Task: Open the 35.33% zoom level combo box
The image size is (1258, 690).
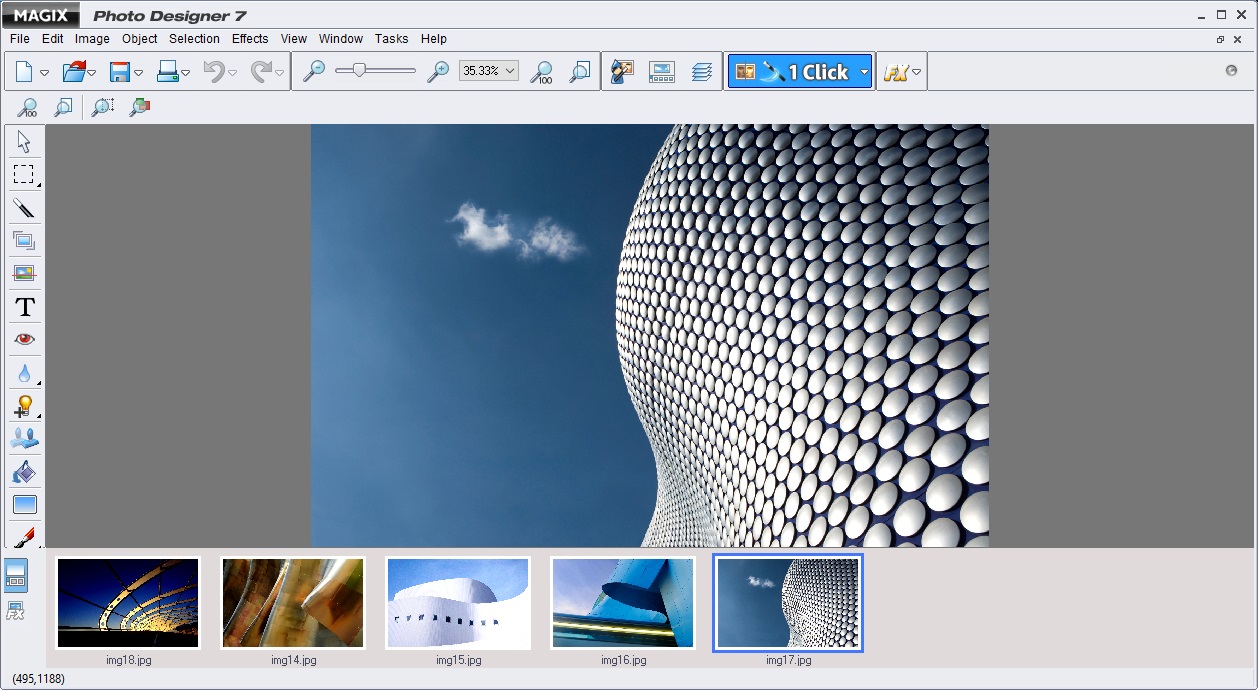Action: [488, 71]
